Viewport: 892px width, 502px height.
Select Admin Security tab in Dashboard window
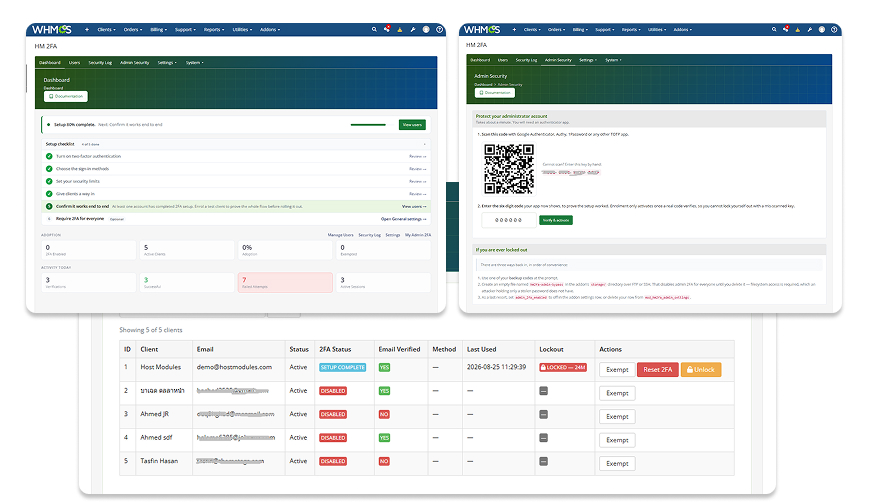click(x=135, y=63)
